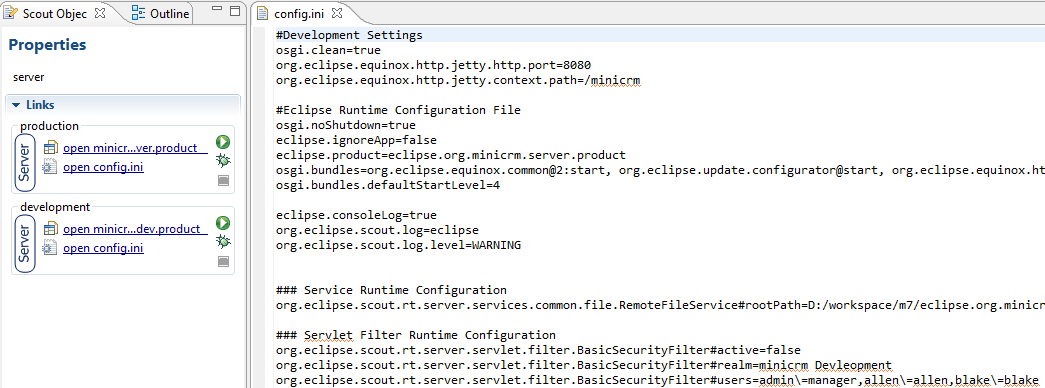
Task: Click the osgi.clean=true line
Action: (328, 50)
